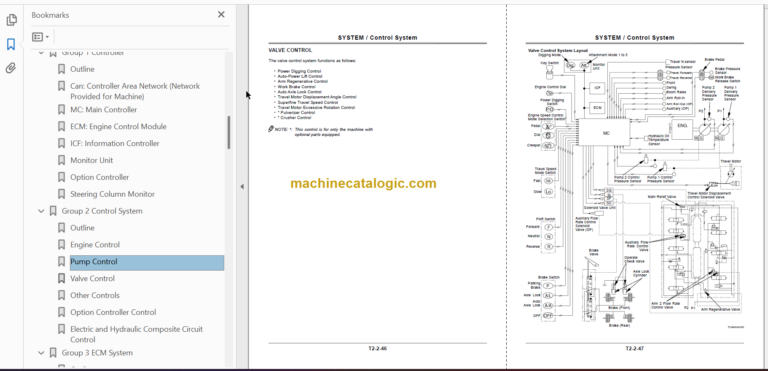Click the page number T2-2-47
This screenshot has width=768, height=371.
634,349
